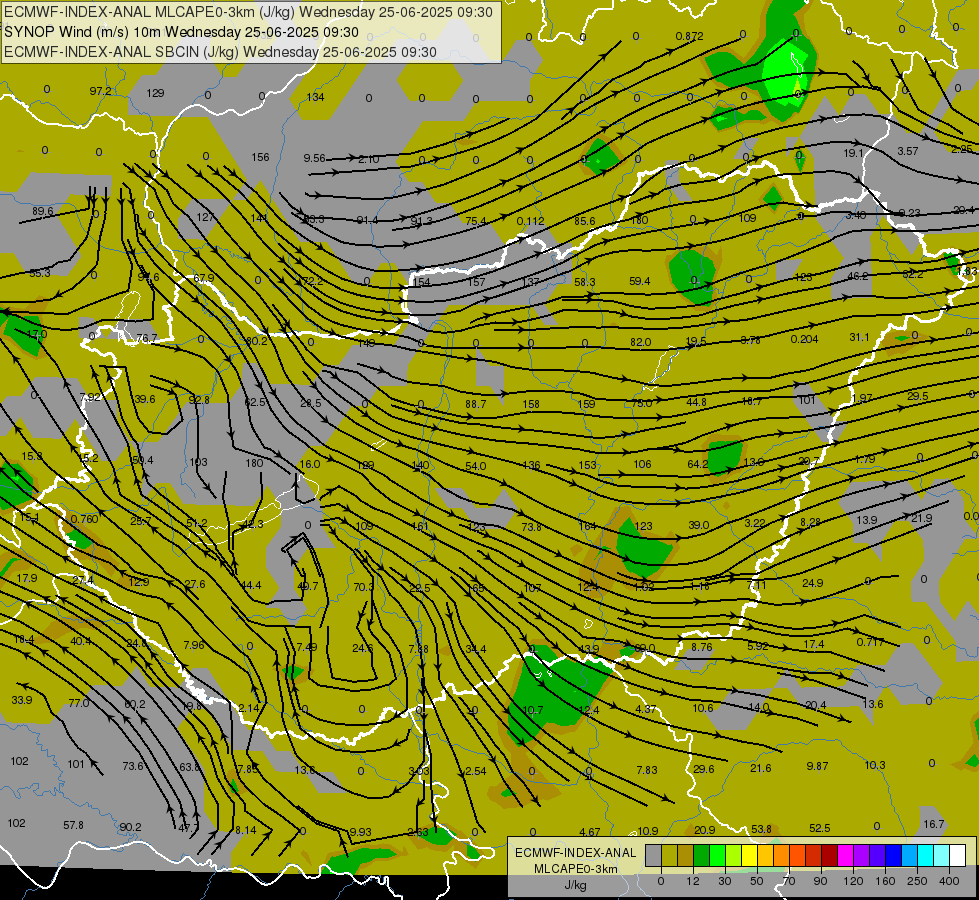Click the map value 20.4
Viewport: 979px width, 900px height.
(815, 705)
